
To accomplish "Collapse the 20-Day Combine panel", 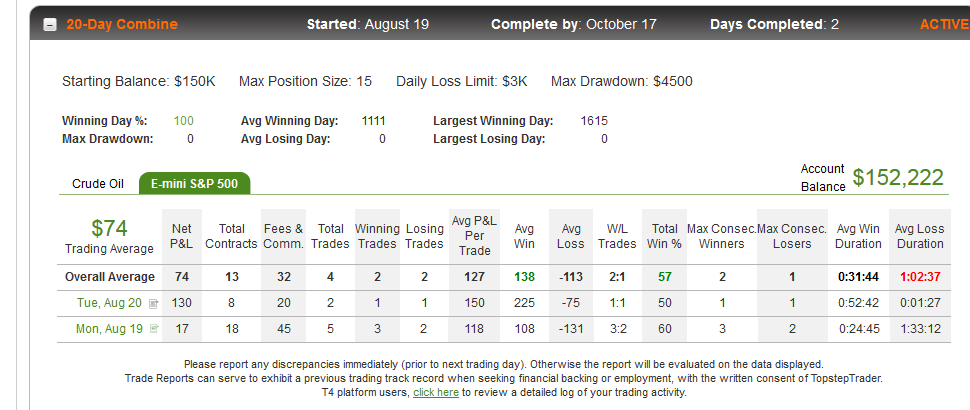I will pos(50,25).
